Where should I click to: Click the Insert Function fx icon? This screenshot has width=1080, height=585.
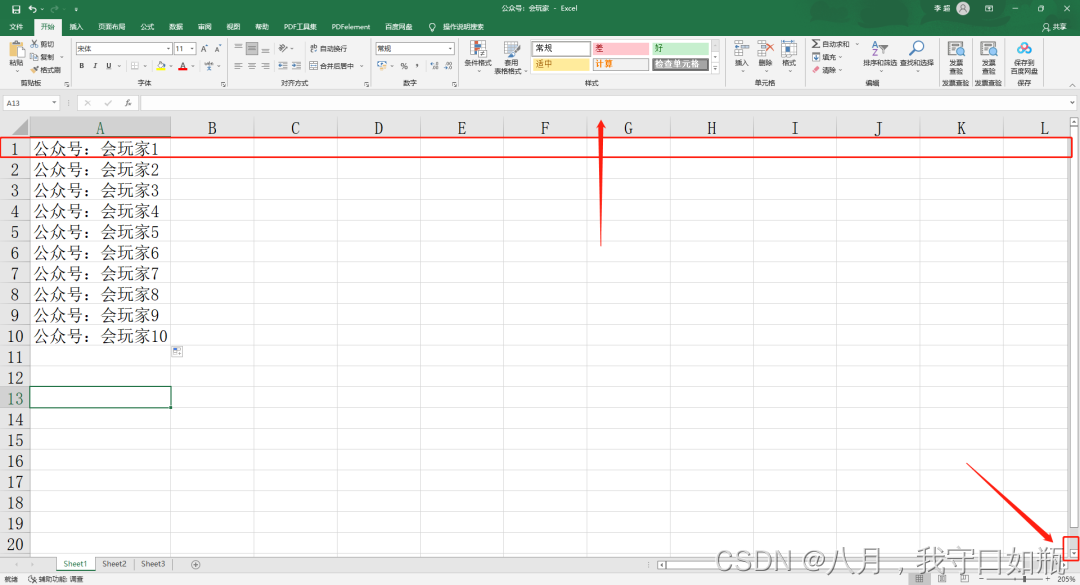pyautogui.click(x=128, y=103)
